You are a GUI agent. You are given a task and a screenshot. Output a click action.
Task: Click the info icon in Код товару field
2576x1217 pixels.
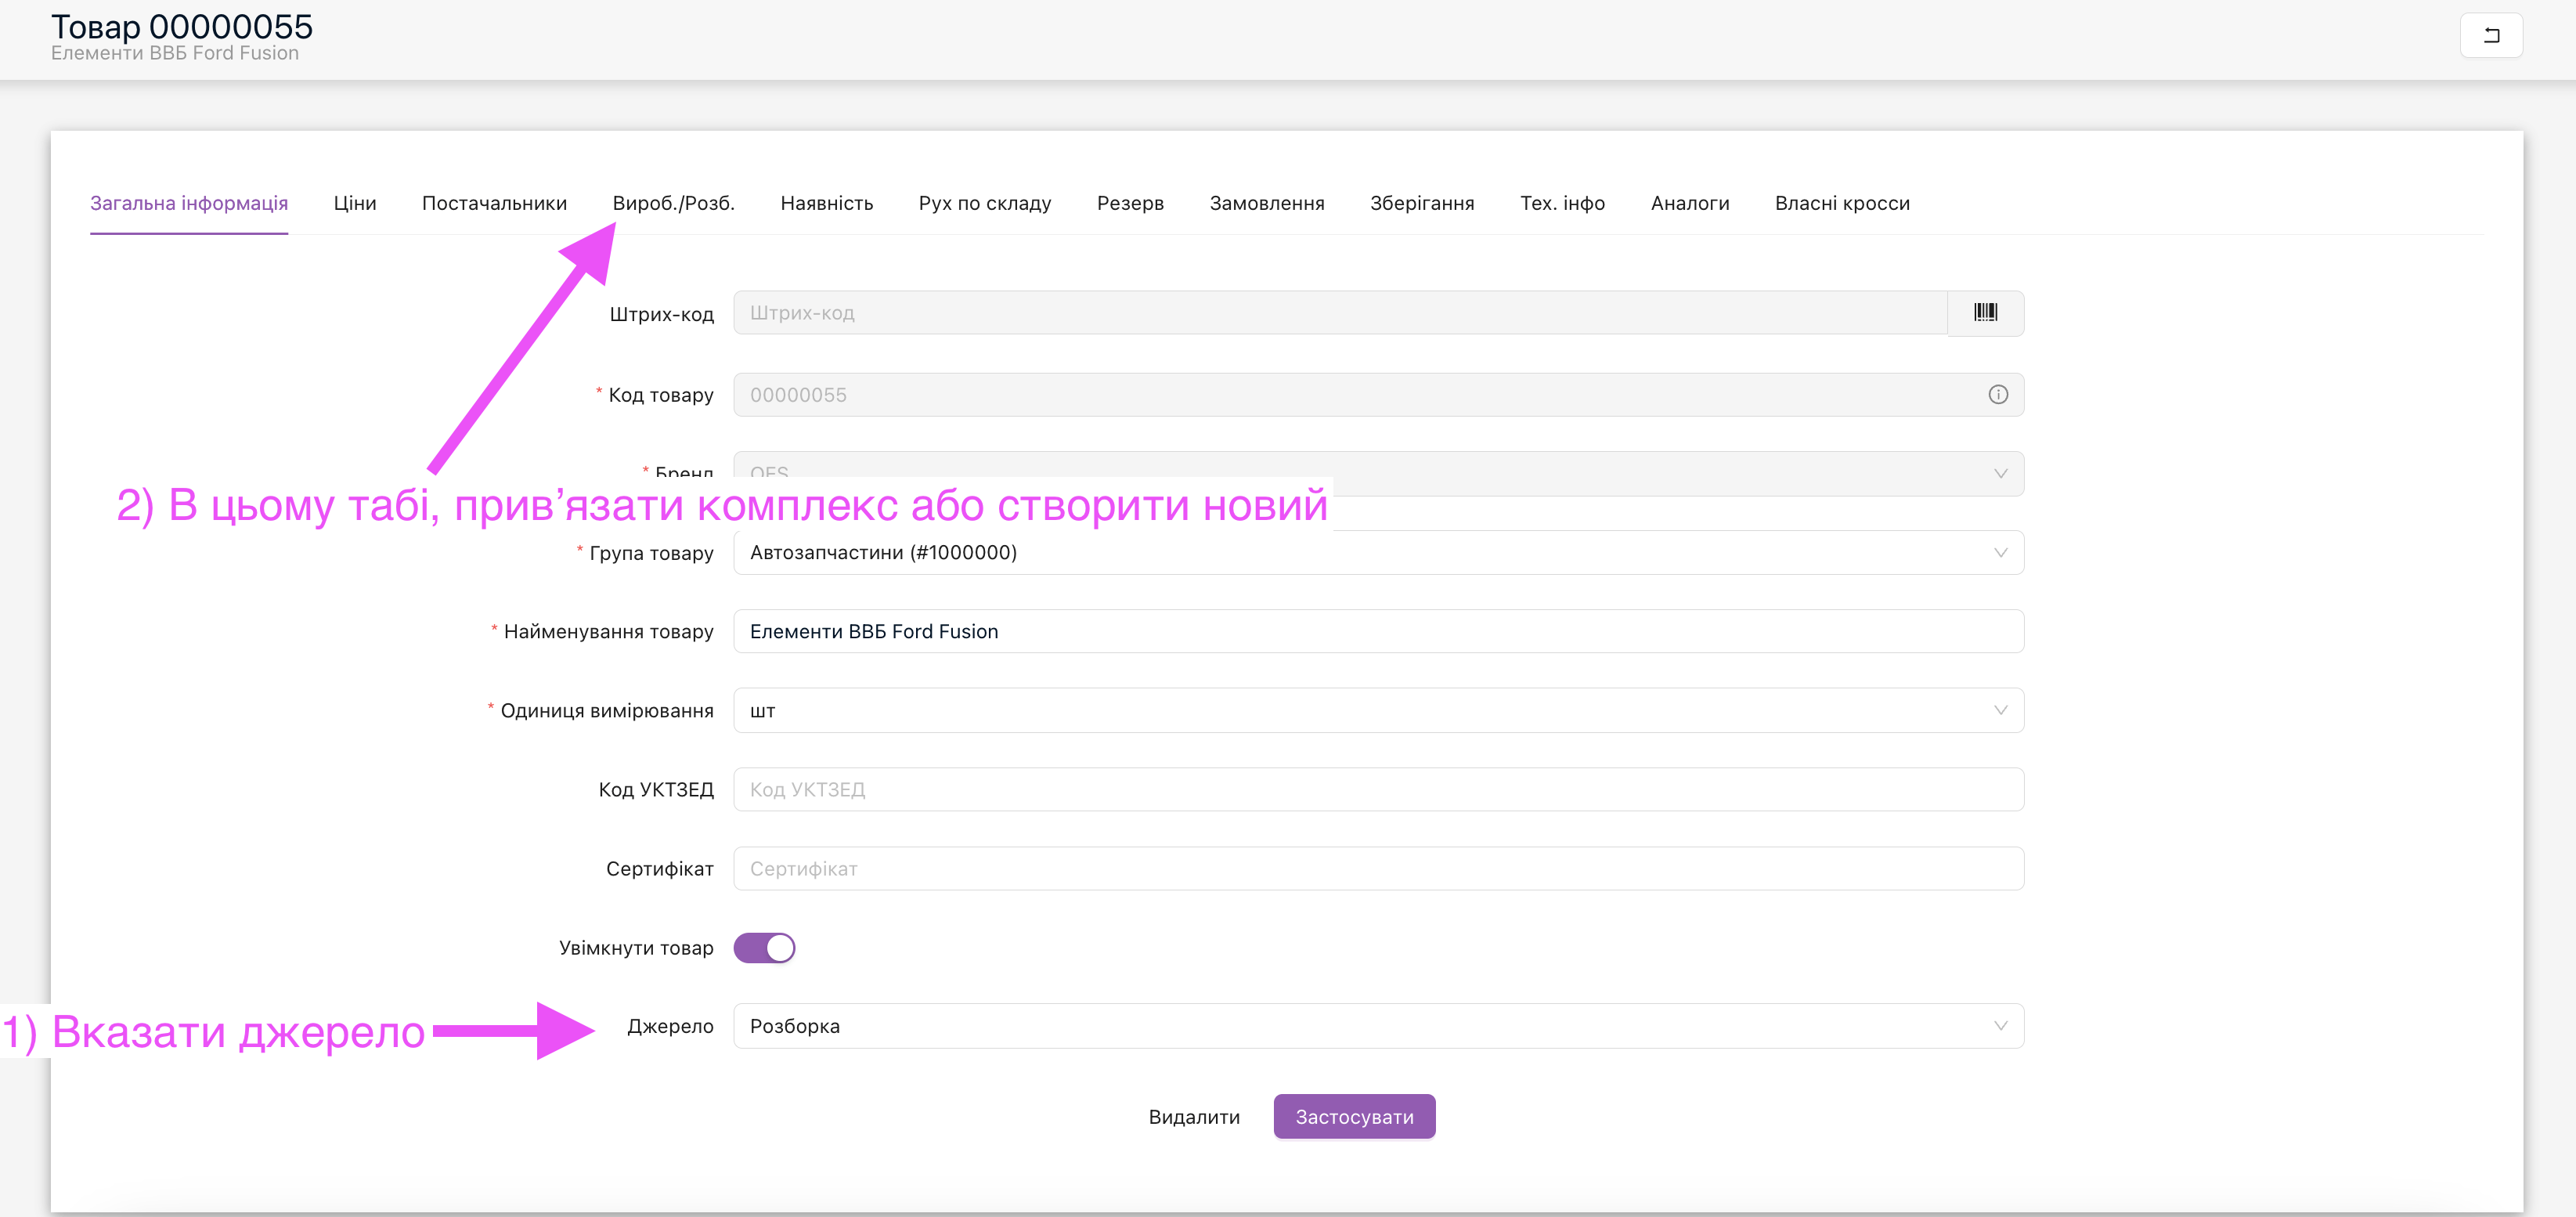pos(1997,395)
